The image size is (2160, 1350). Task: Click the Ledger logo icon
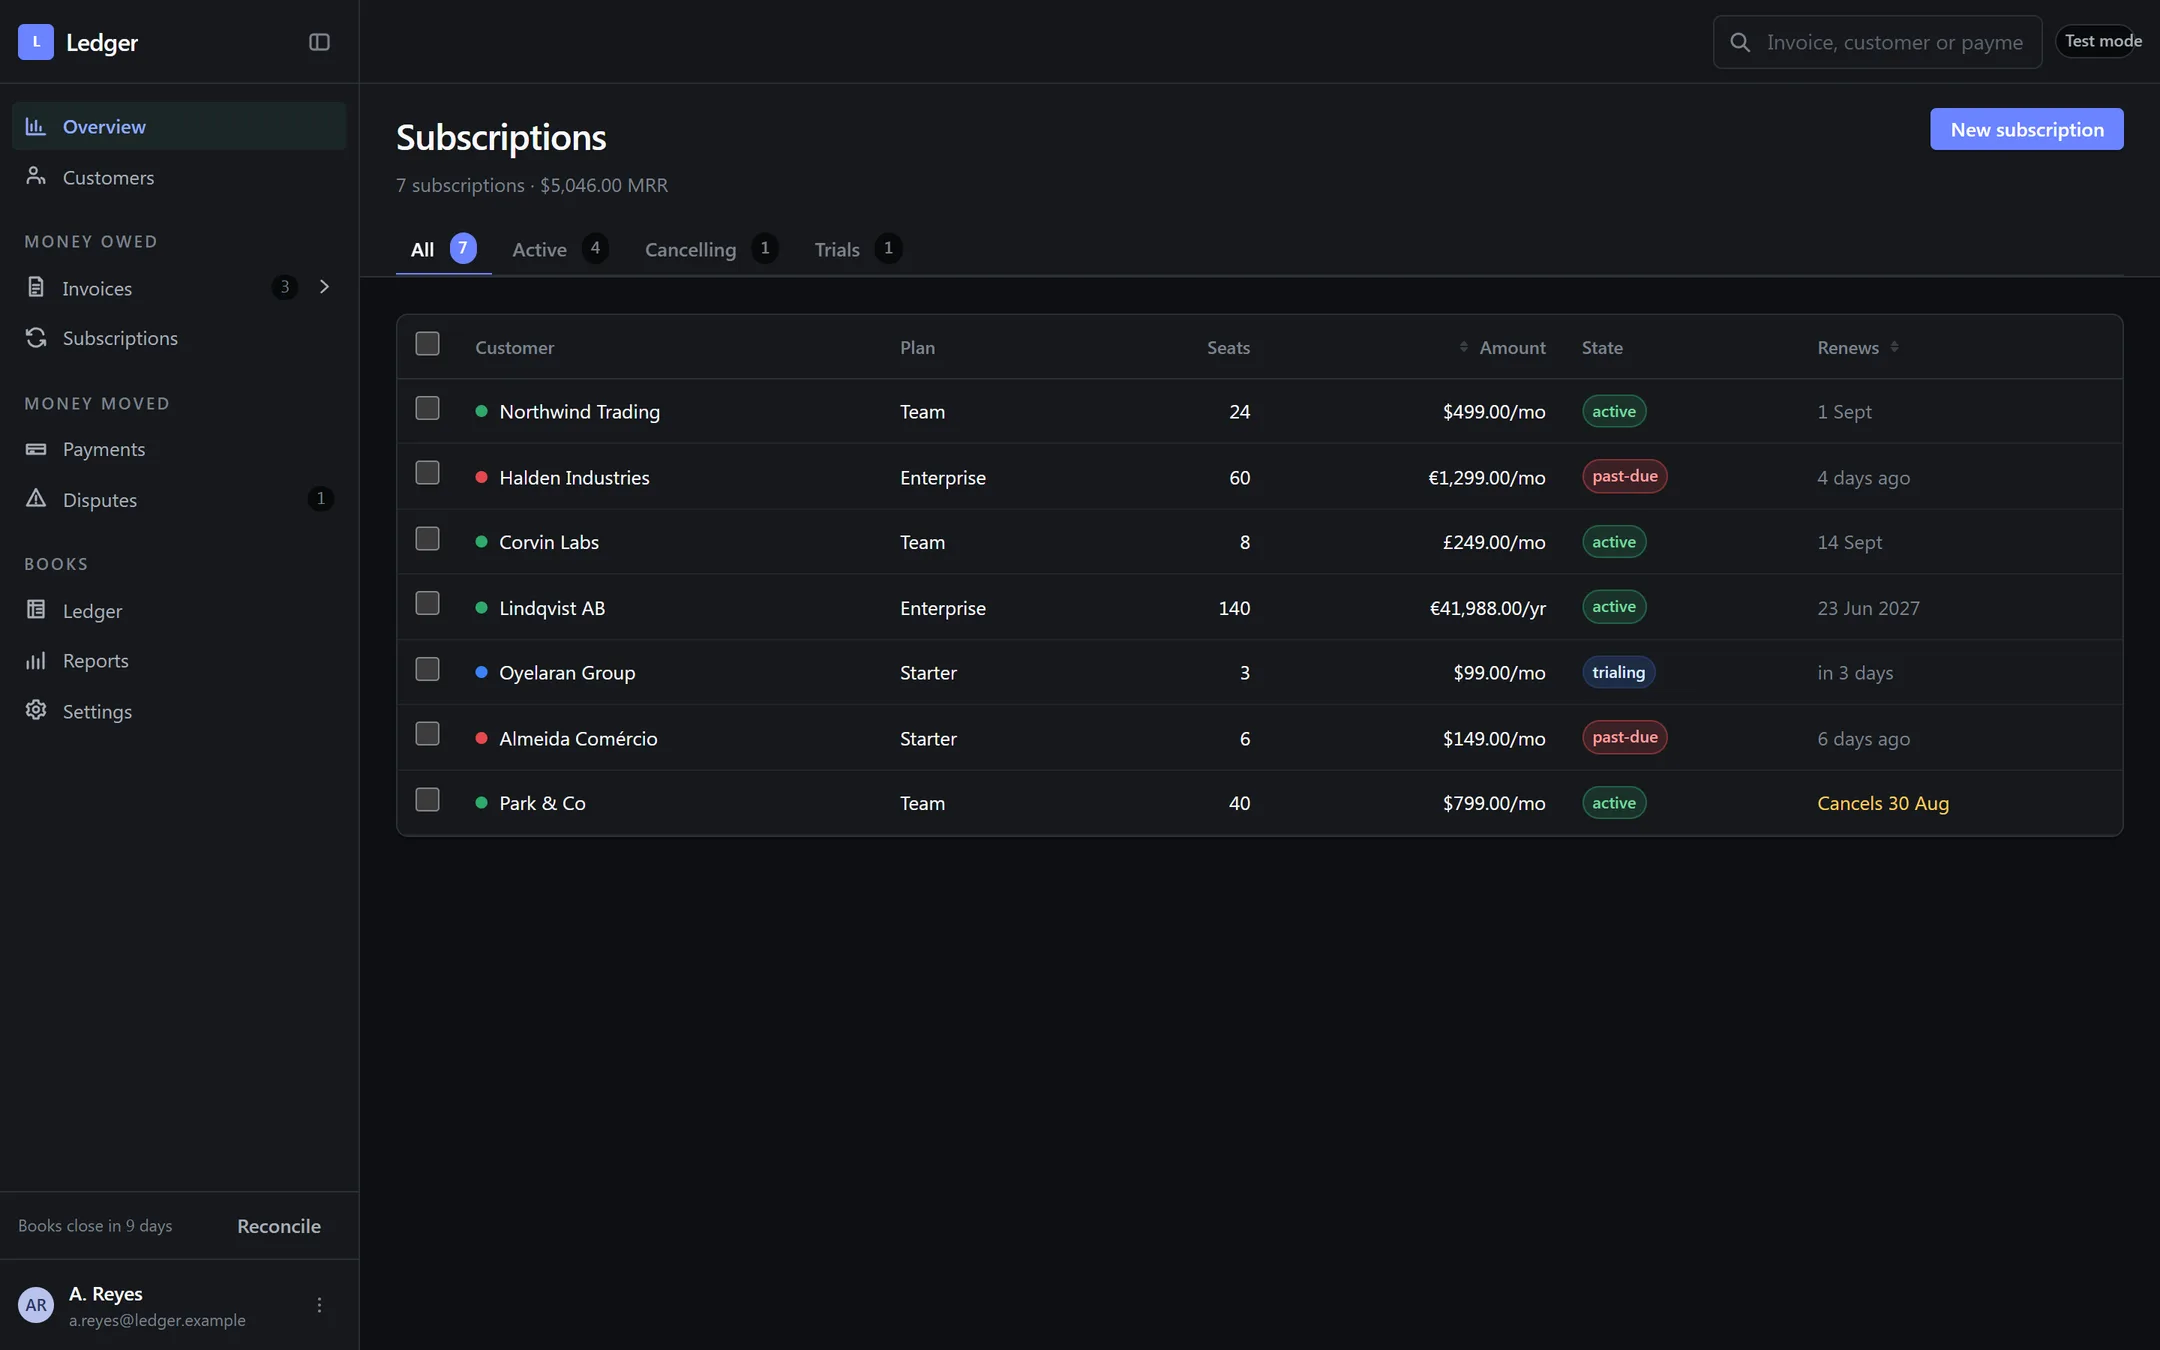tap(36, 42)
